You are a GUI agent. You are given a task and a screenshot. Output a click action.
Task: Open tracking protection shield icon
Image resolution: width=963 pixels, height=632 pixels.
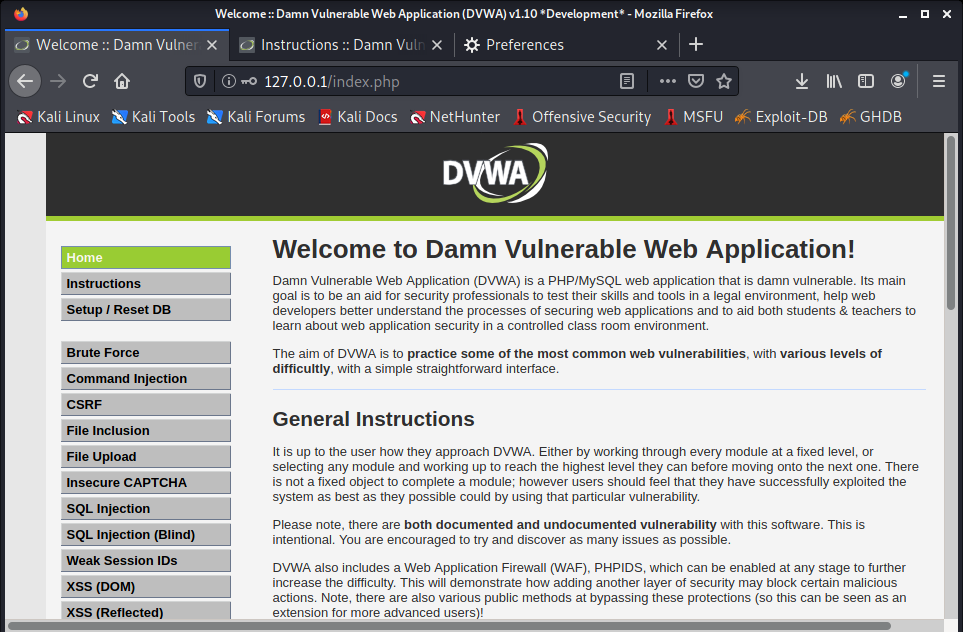[x=200, y=81]
